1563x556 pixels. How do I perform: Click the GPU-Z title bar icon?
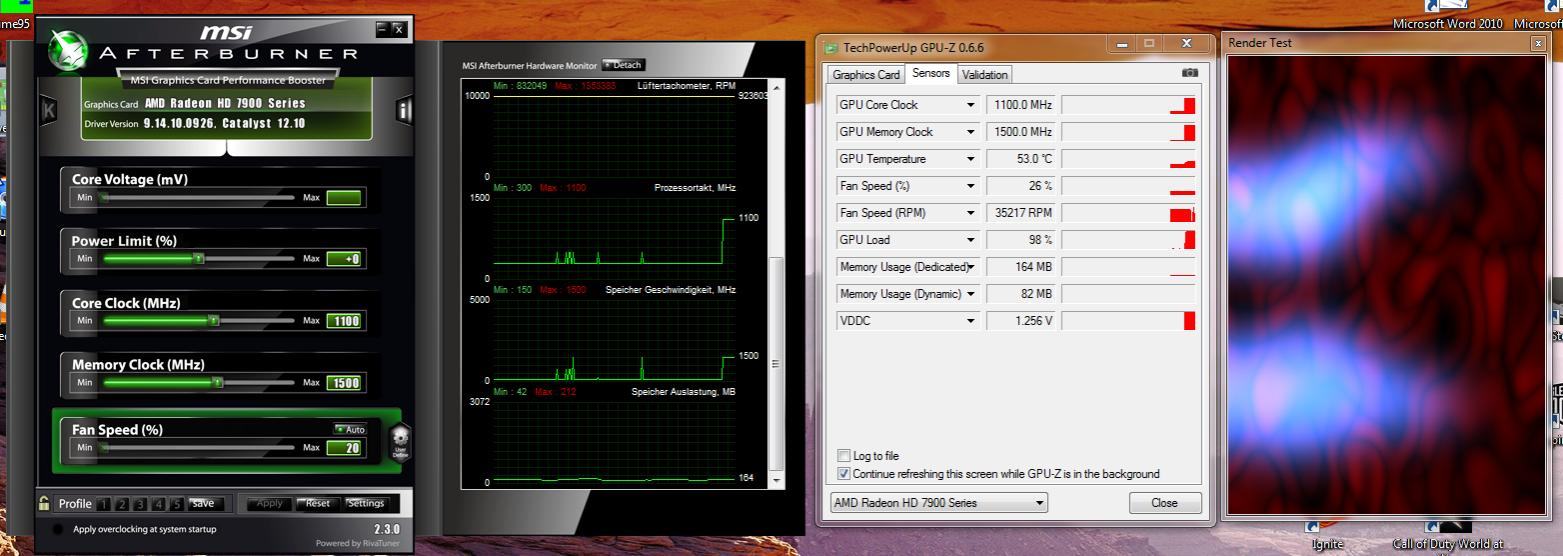[831, 47]
